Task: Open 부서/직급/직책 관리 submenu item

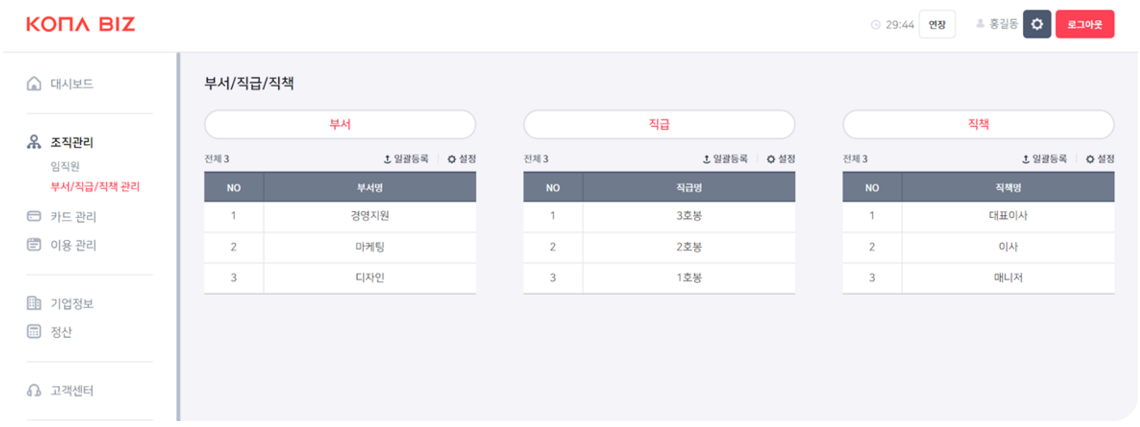Action: [x=95, y=187]
